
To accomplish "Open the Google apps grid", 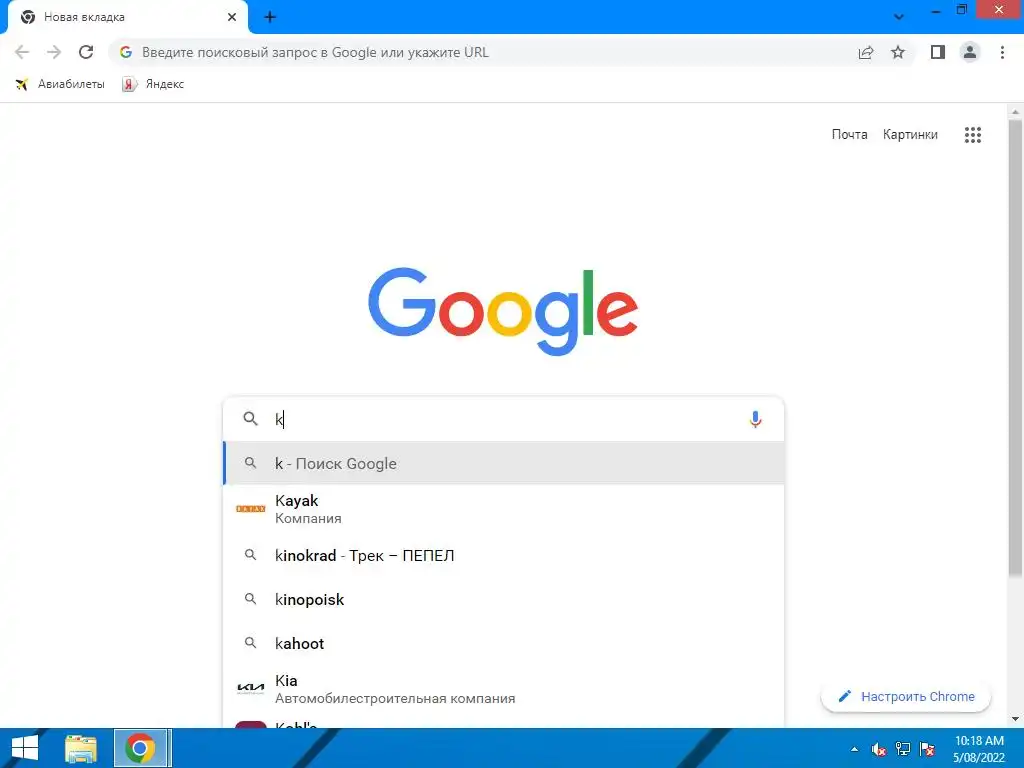I will click(972, 135).
